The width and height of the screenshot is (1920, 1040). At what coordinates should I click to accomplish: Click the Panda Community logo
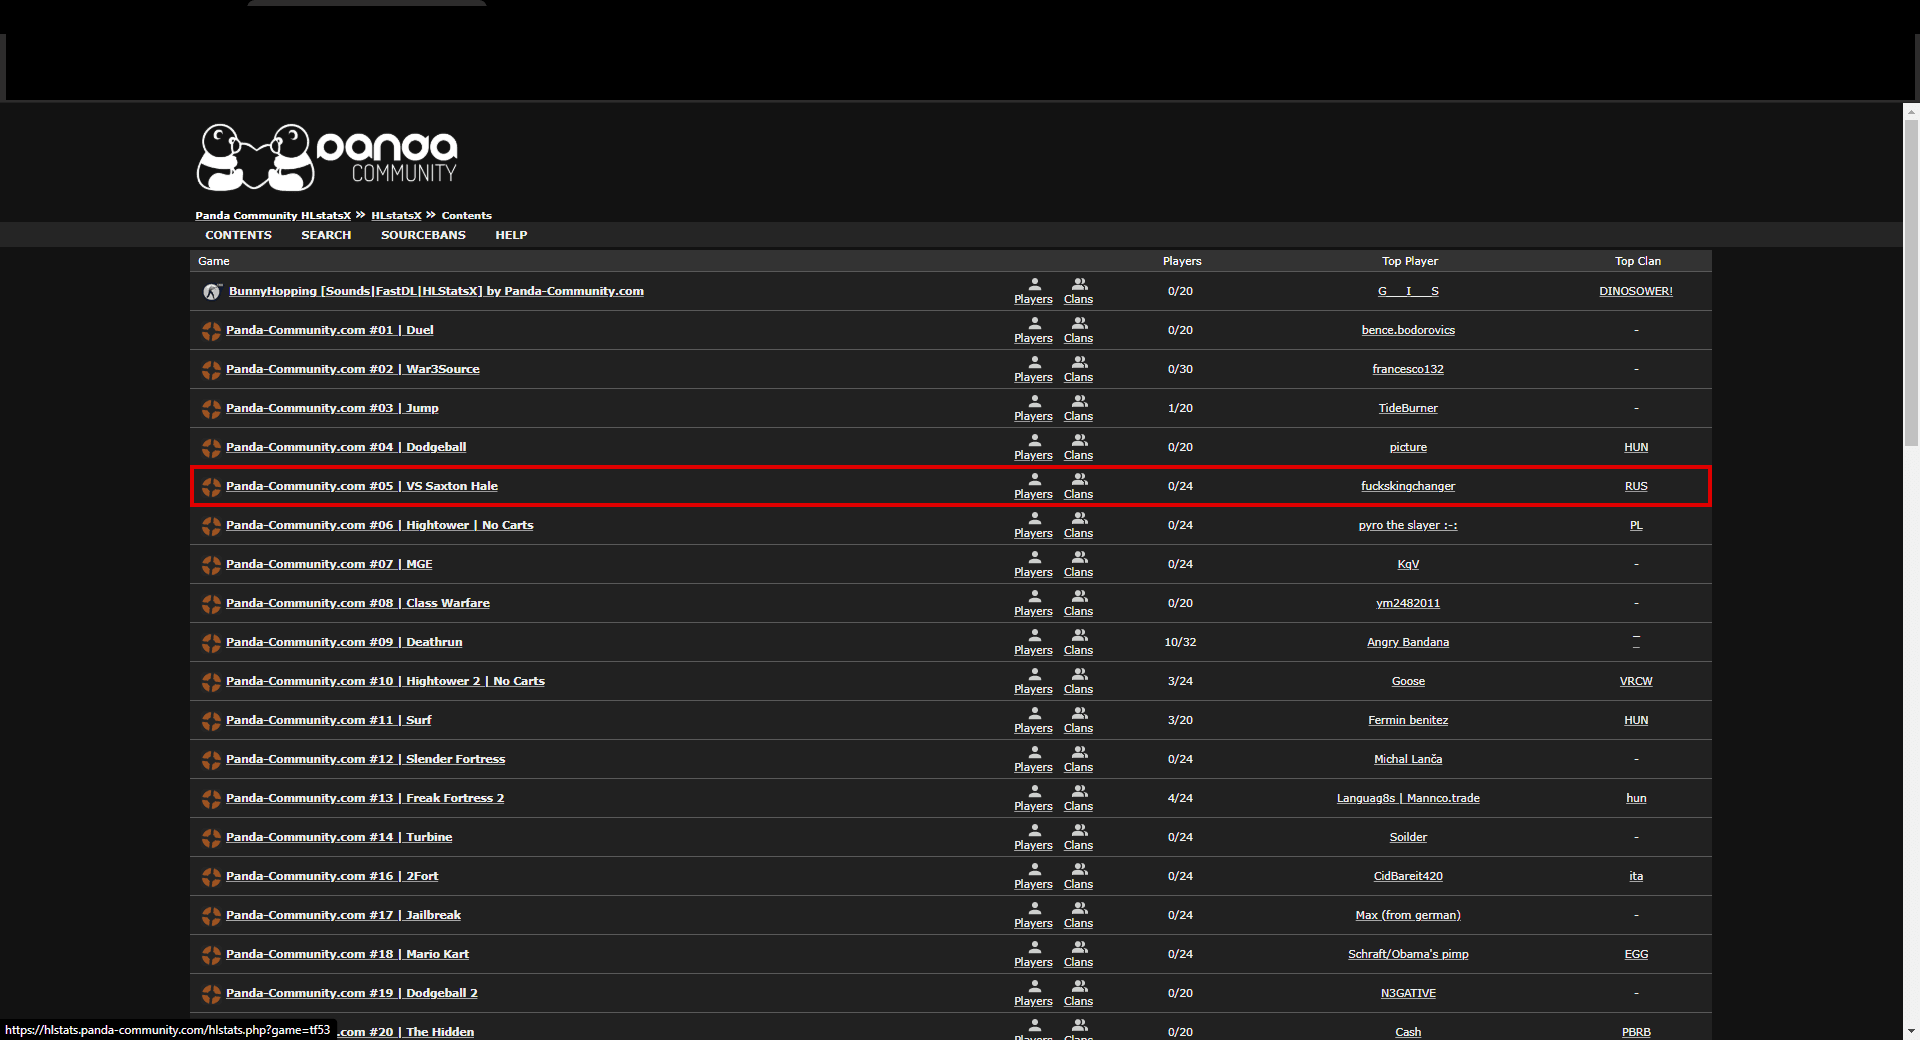point(326,158)
